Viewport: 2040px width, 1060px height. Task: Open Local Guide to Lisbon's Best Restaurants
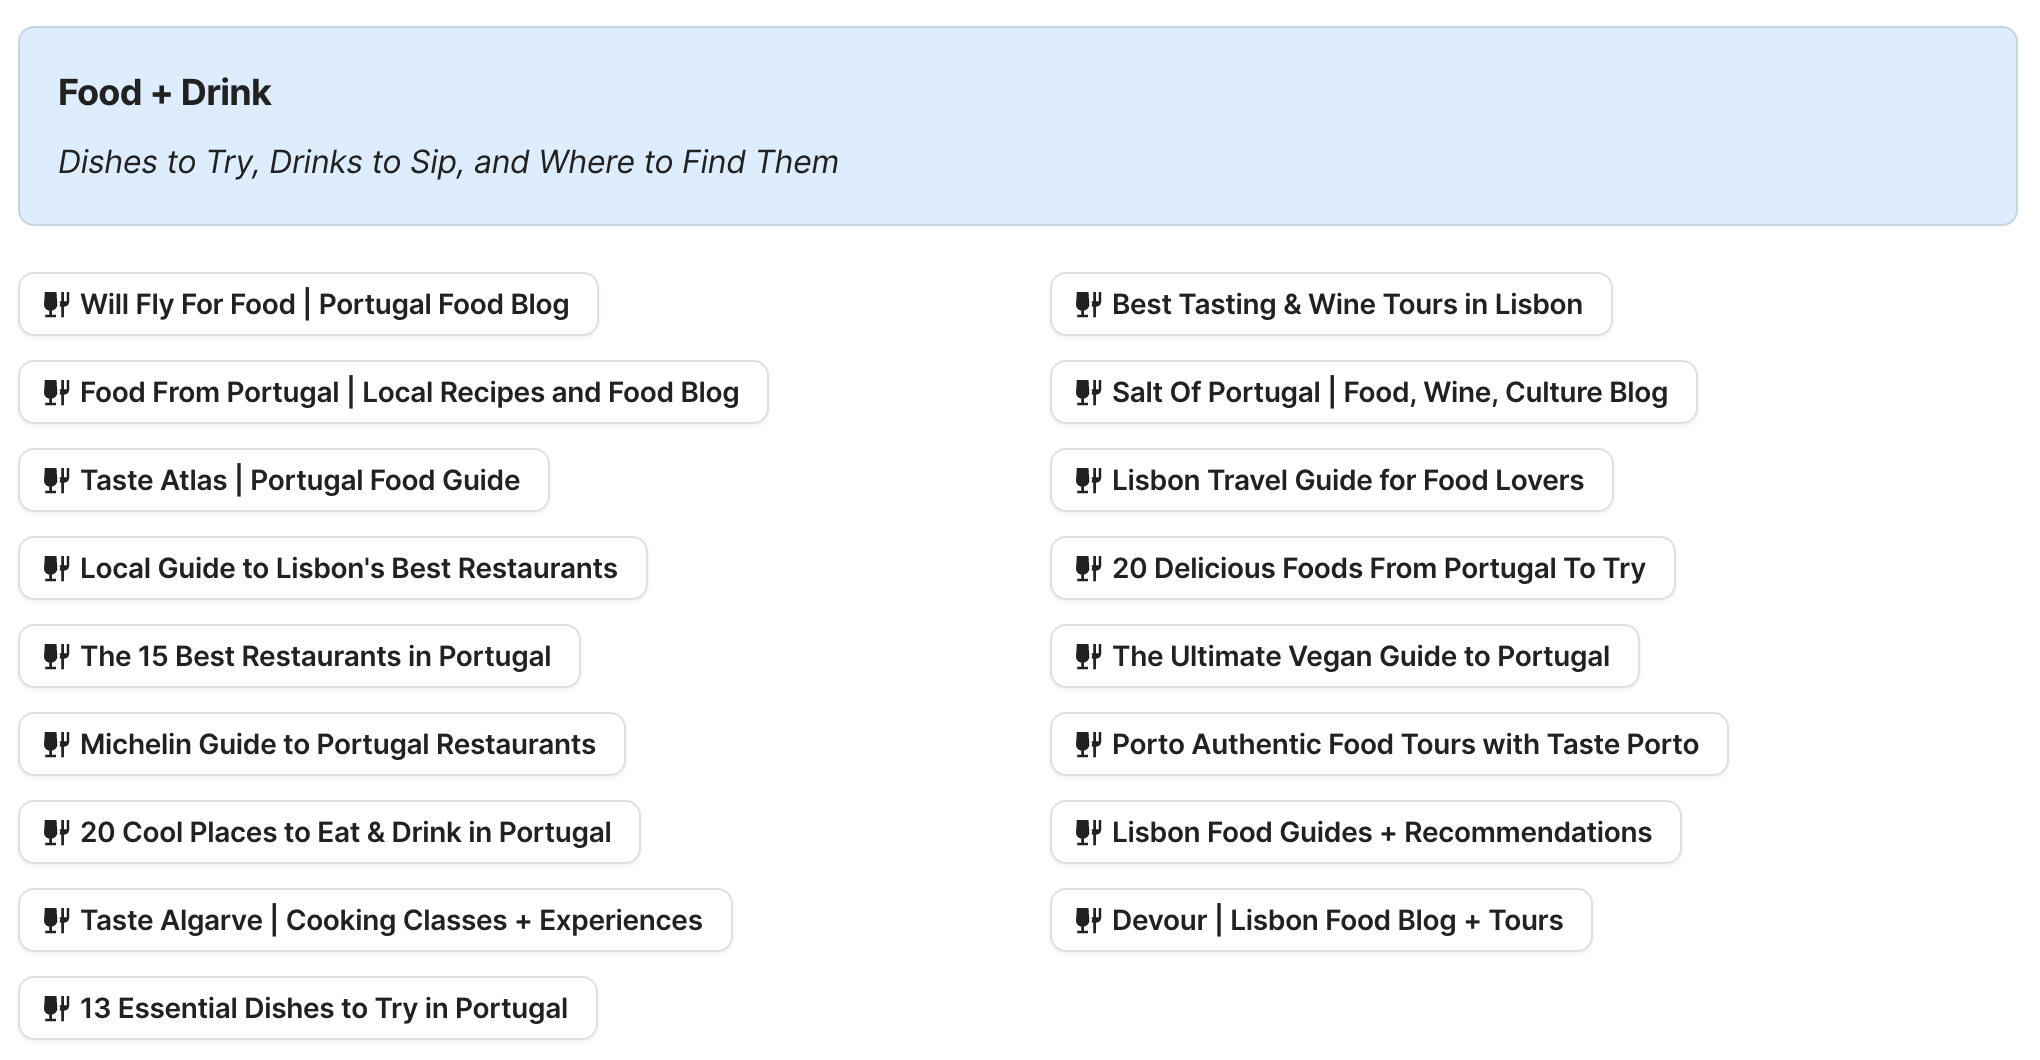pyautogui.click(x=332, y=568)
